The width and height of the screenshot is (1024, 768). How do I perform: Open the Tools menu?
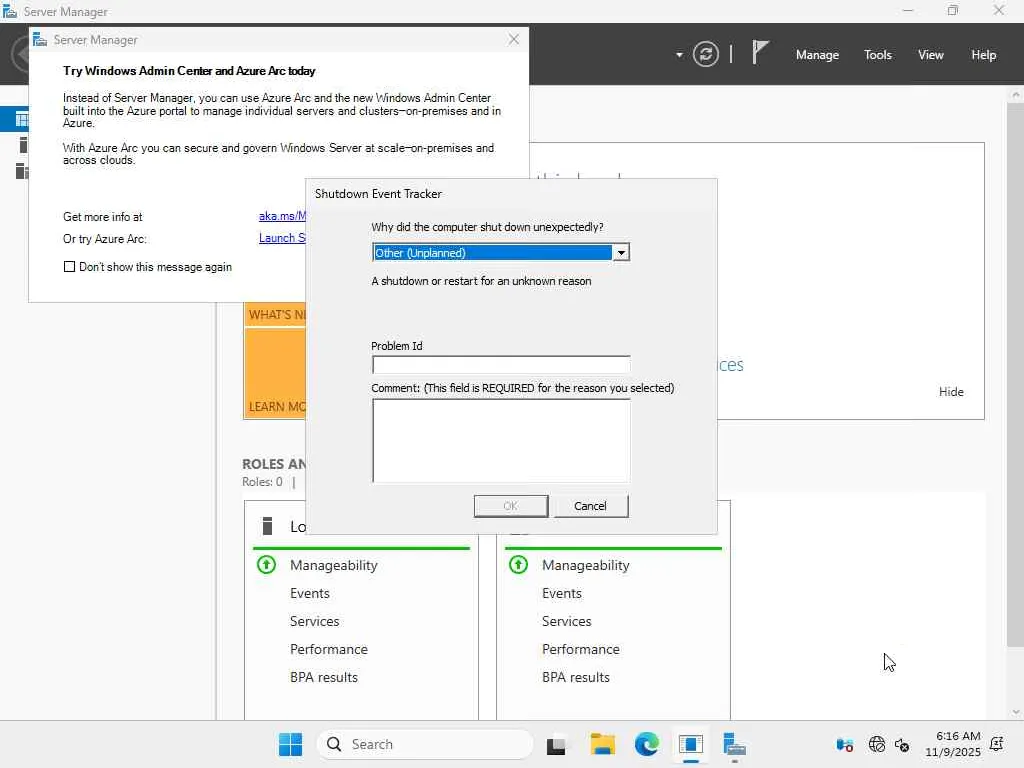877,55
